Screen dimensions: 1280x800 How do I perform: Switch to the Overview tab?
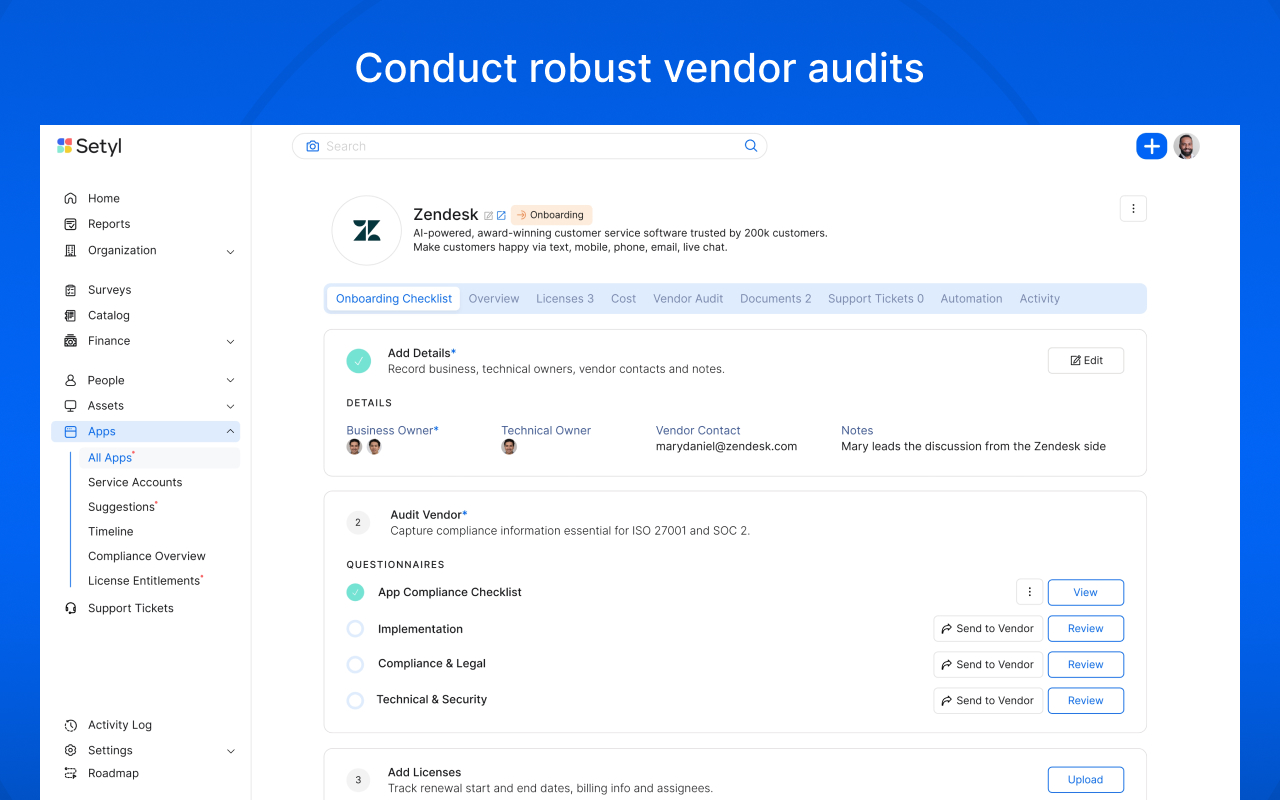pos(494,299)
